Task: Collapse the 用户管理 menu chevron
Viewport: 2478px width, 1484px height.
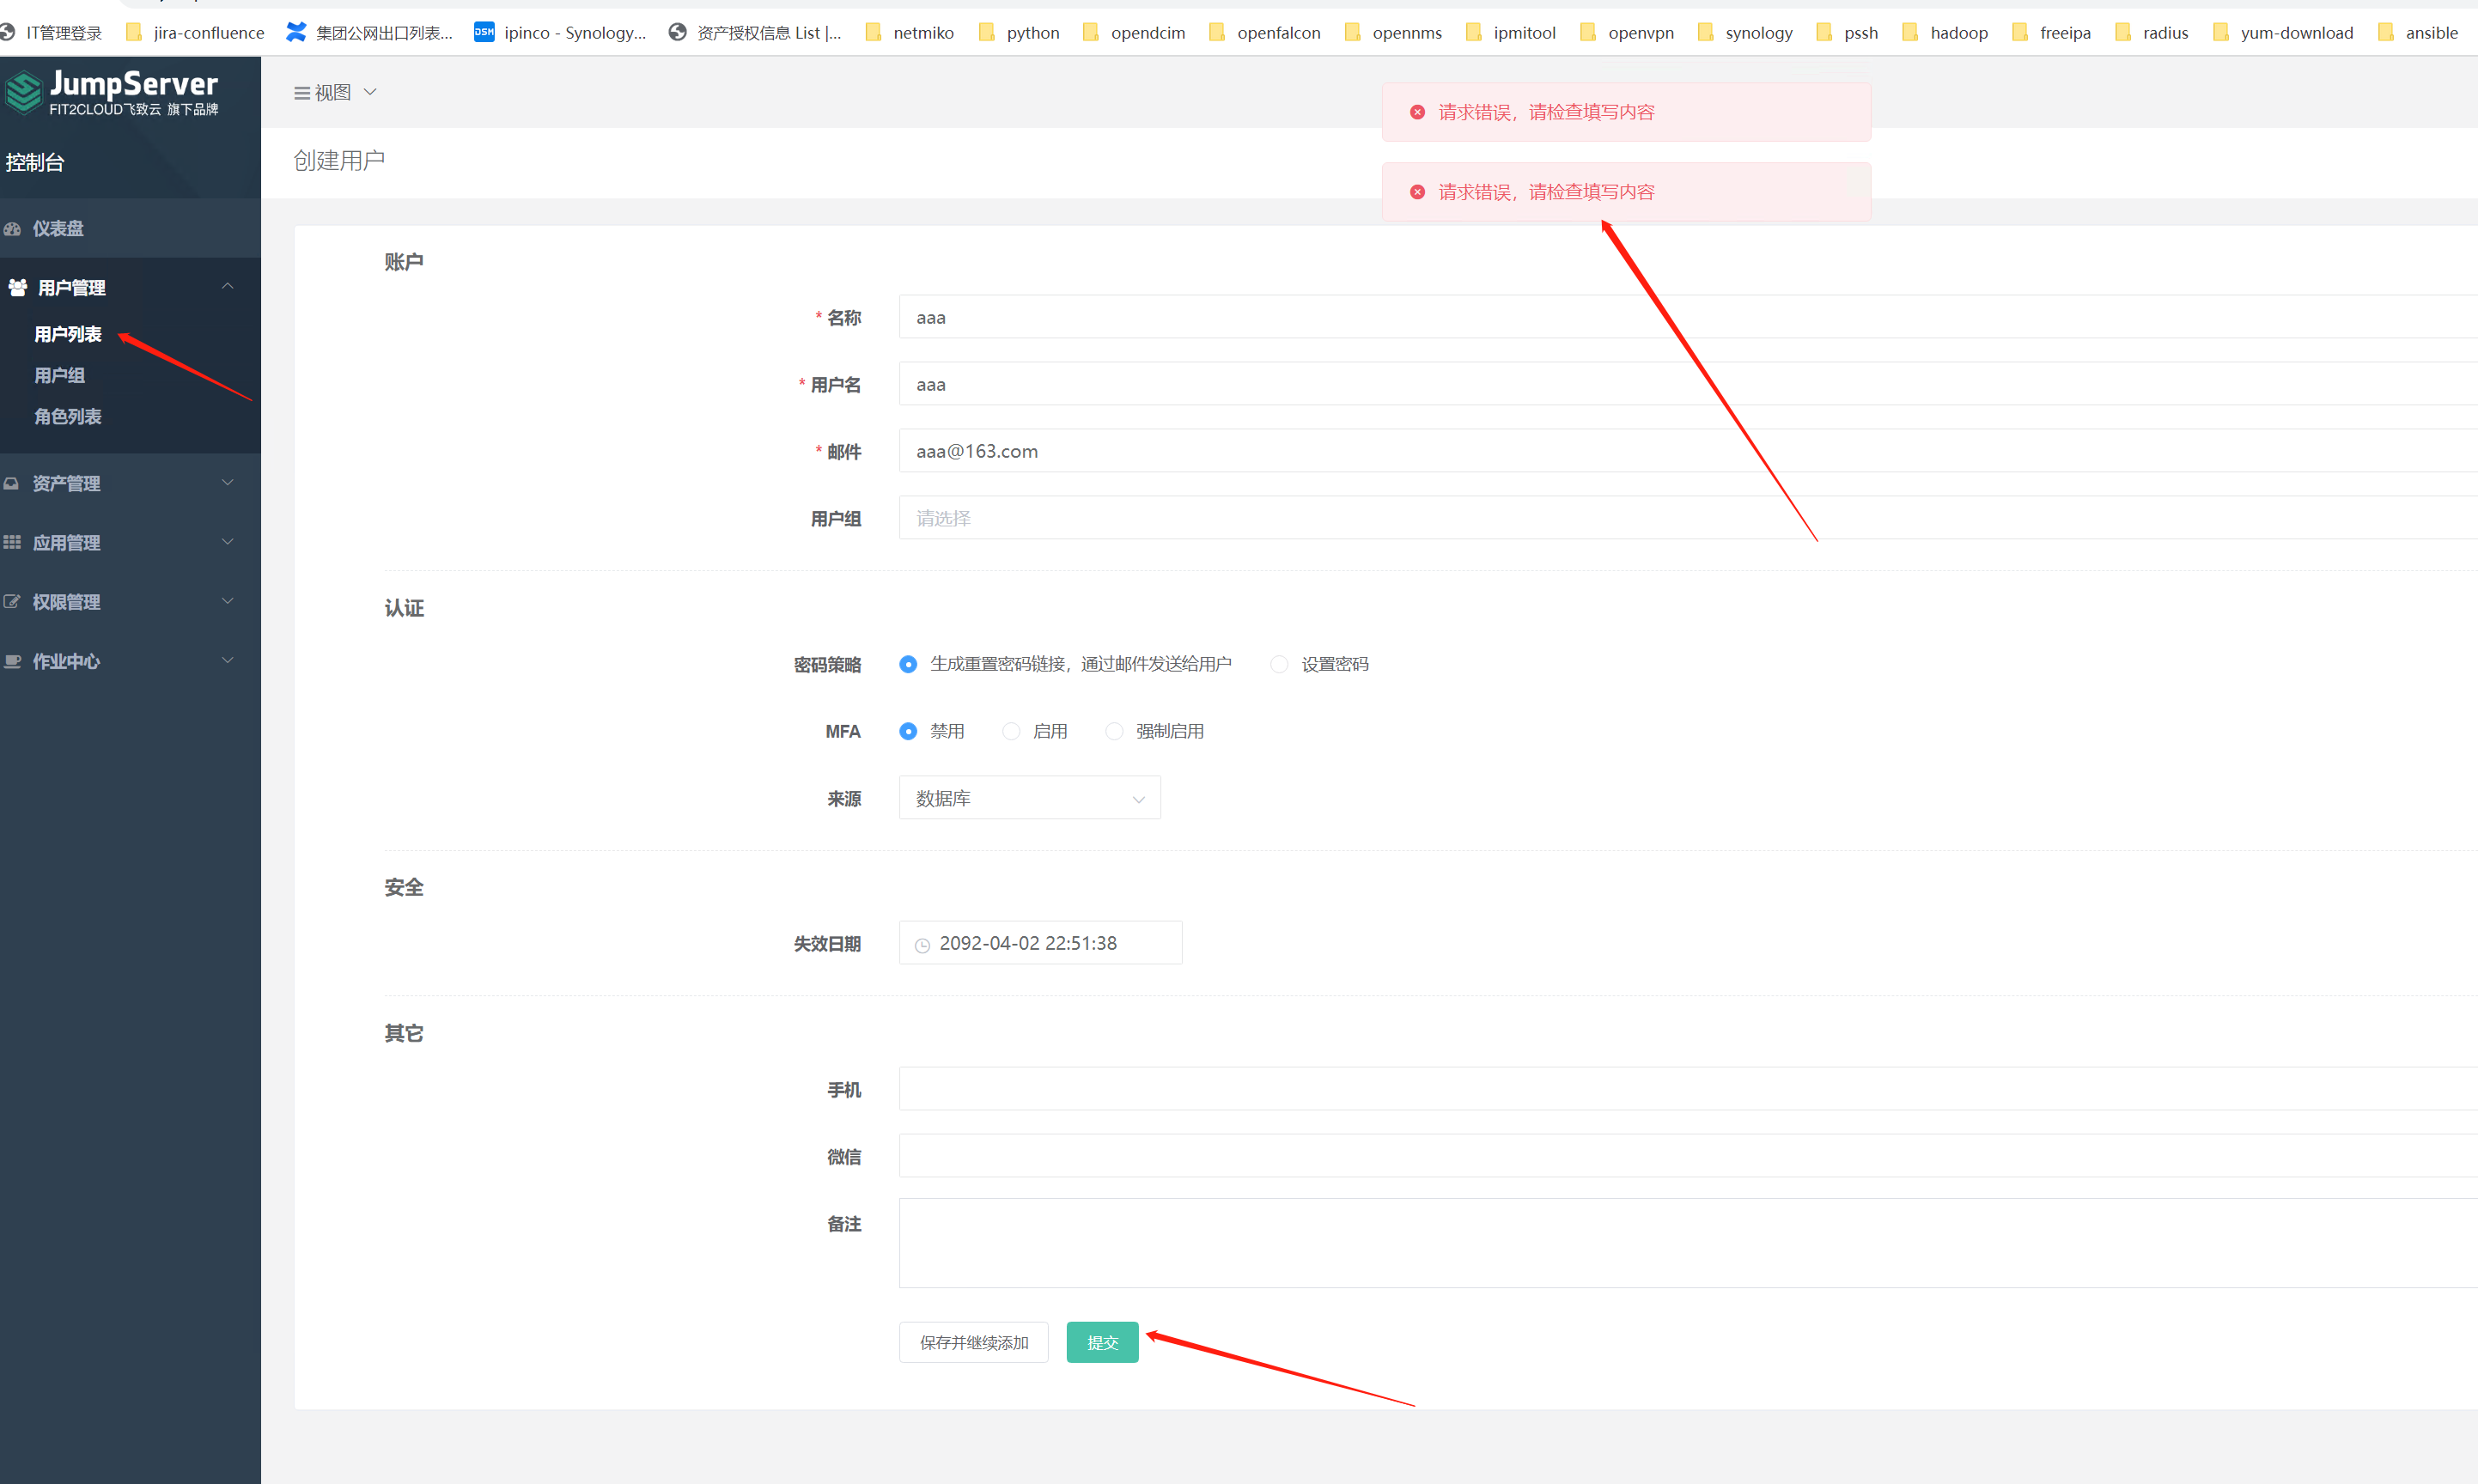Action: pos(228,287)
